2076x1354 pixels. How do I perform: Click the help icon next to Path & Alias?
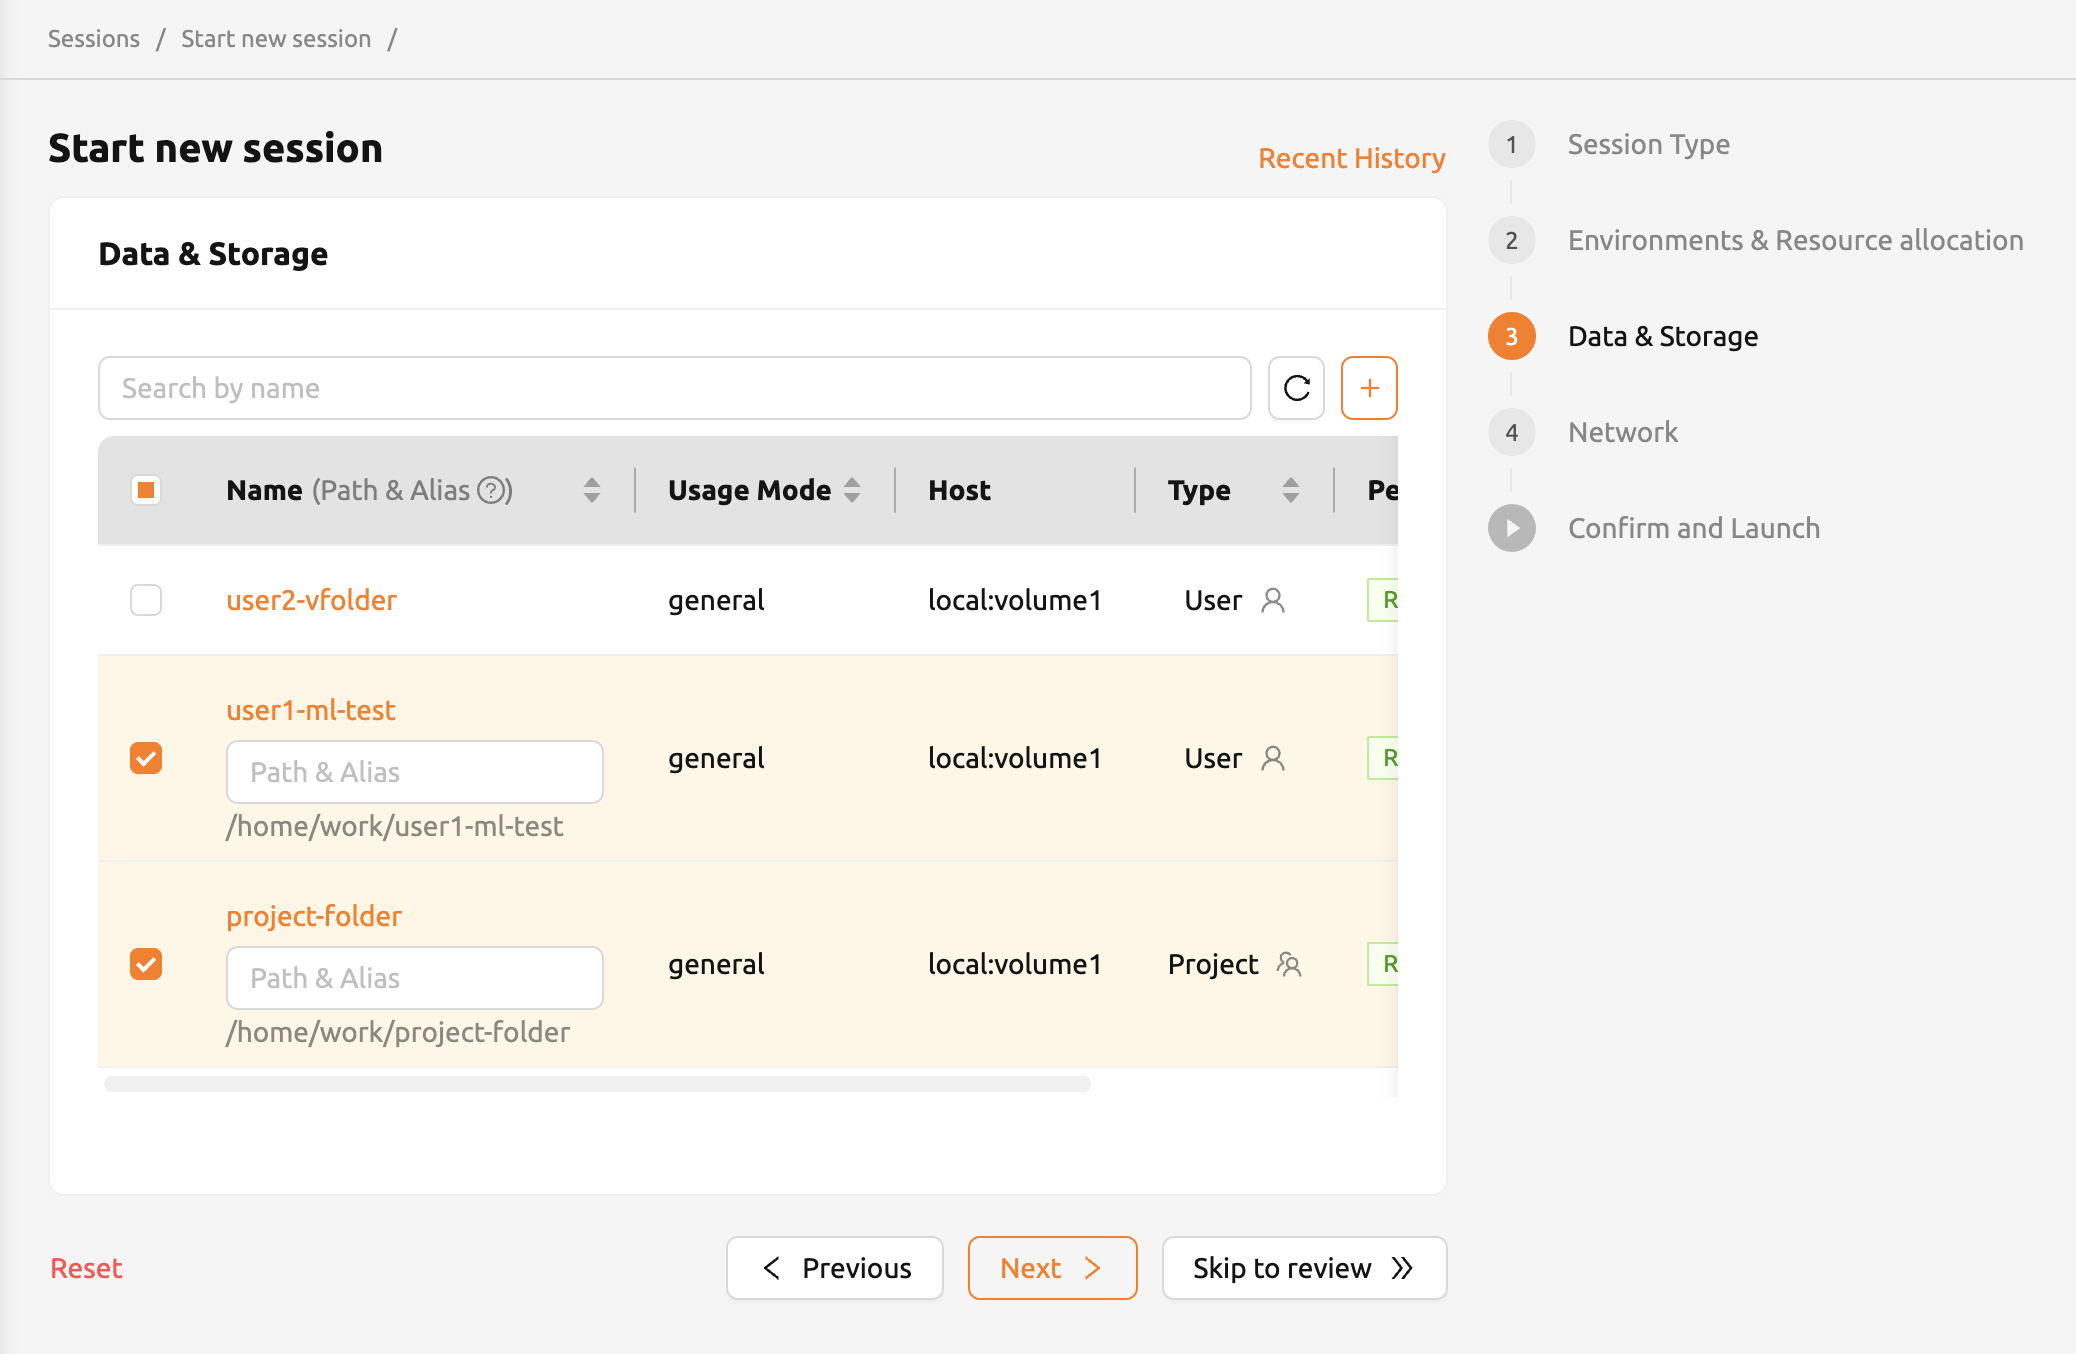click(492, 490)
